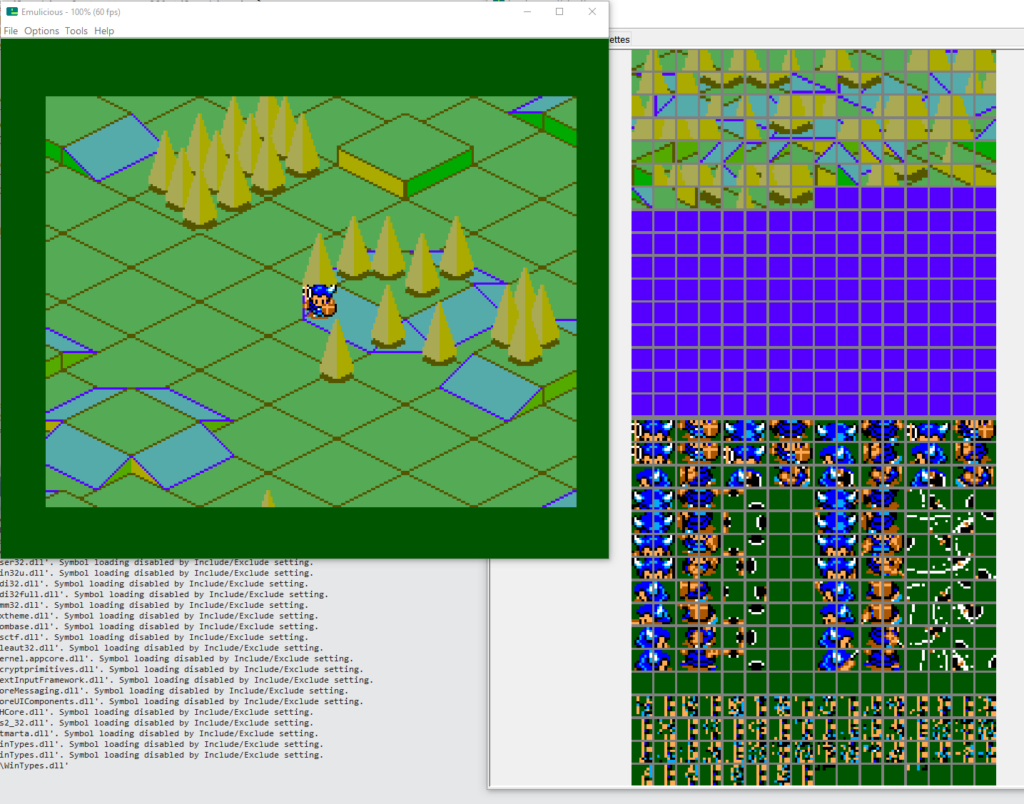Click the last log line ending WinTypes.dll'

[34, 766]
